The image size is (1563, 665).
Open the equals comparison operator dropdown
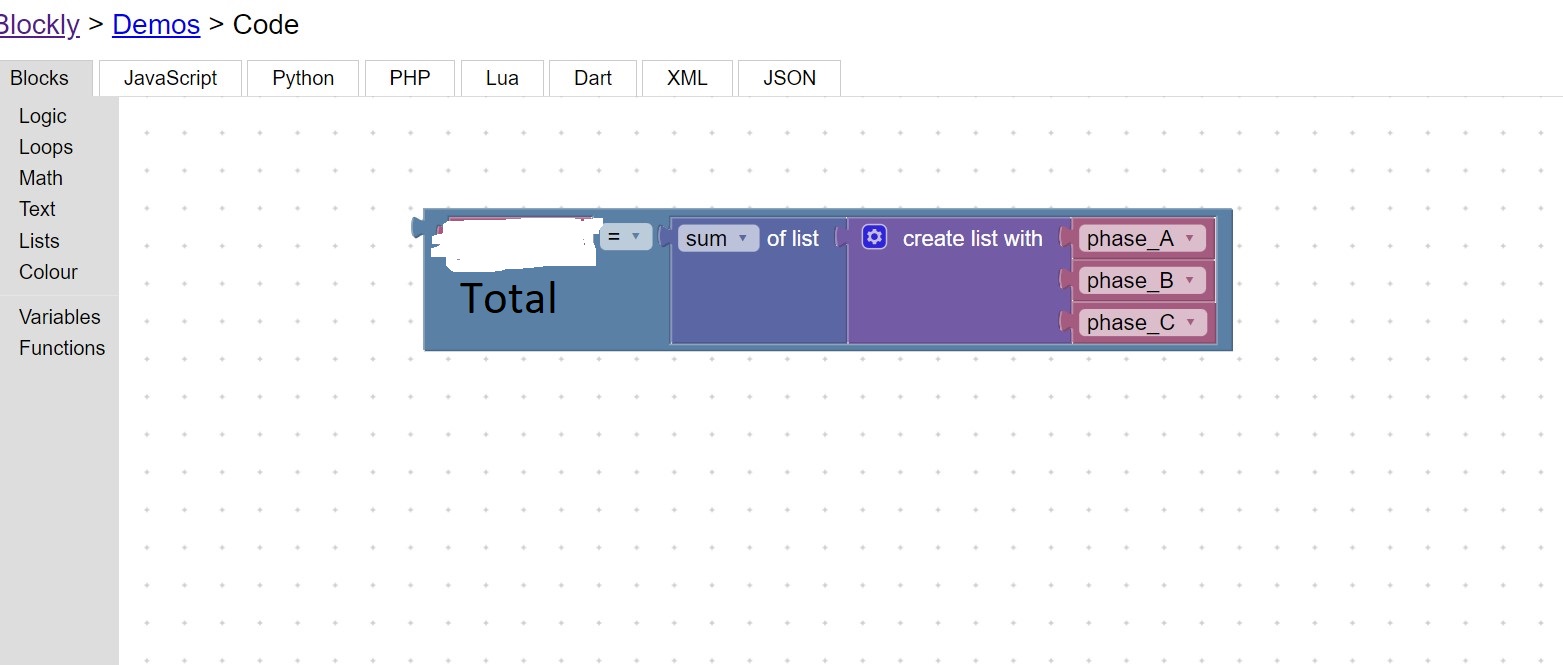[626, 237]
